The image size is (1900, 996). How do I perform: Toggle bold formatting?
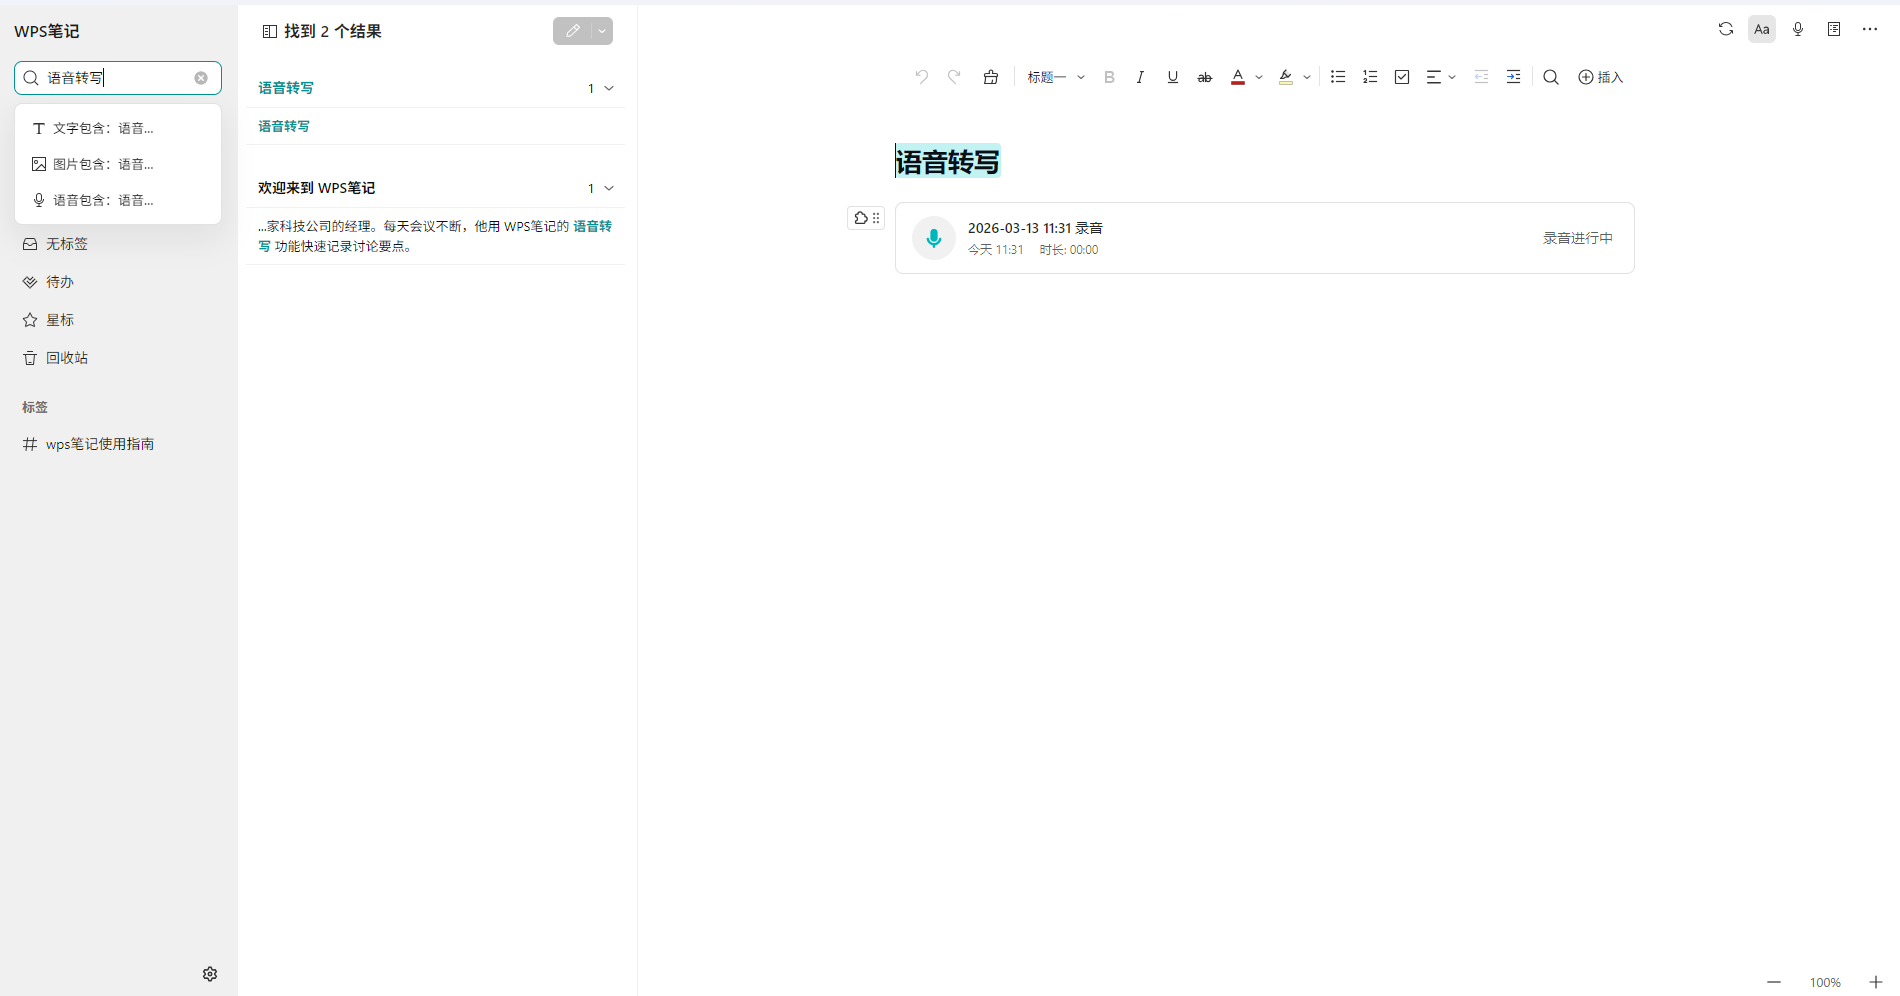pyautogui.click(x=1109, y=77)
